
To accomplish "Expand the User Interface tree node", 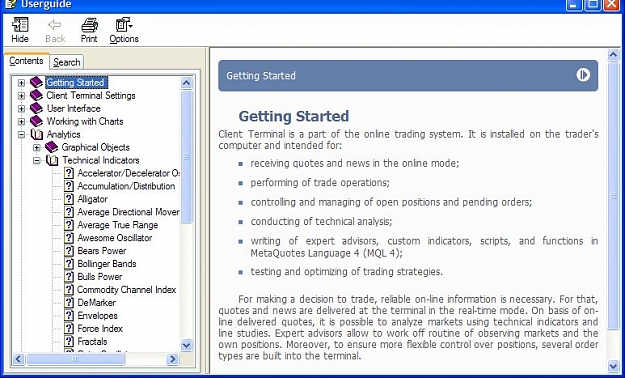I will pyautogui.click(x=21, y=109).
